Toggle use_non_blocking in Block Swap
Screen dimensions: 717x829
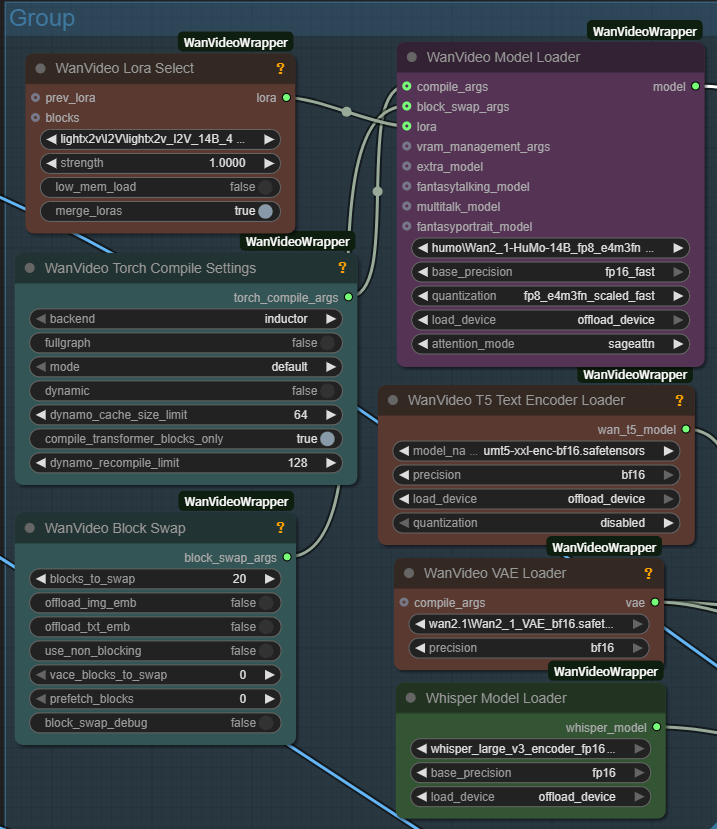(155, 651)
